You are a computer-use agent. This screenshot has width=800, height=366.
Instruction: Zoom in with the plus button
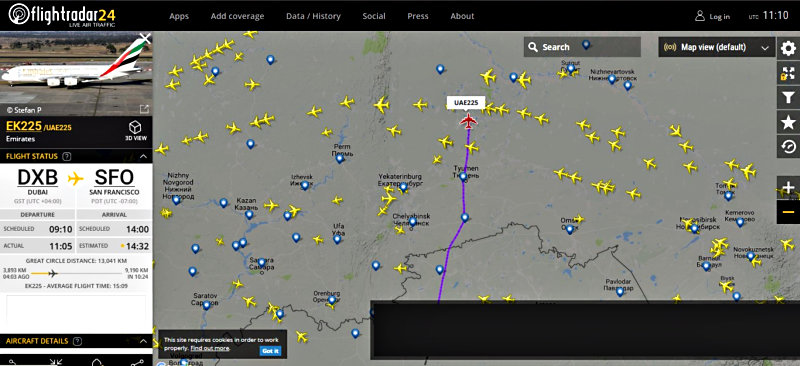[788, 187]
